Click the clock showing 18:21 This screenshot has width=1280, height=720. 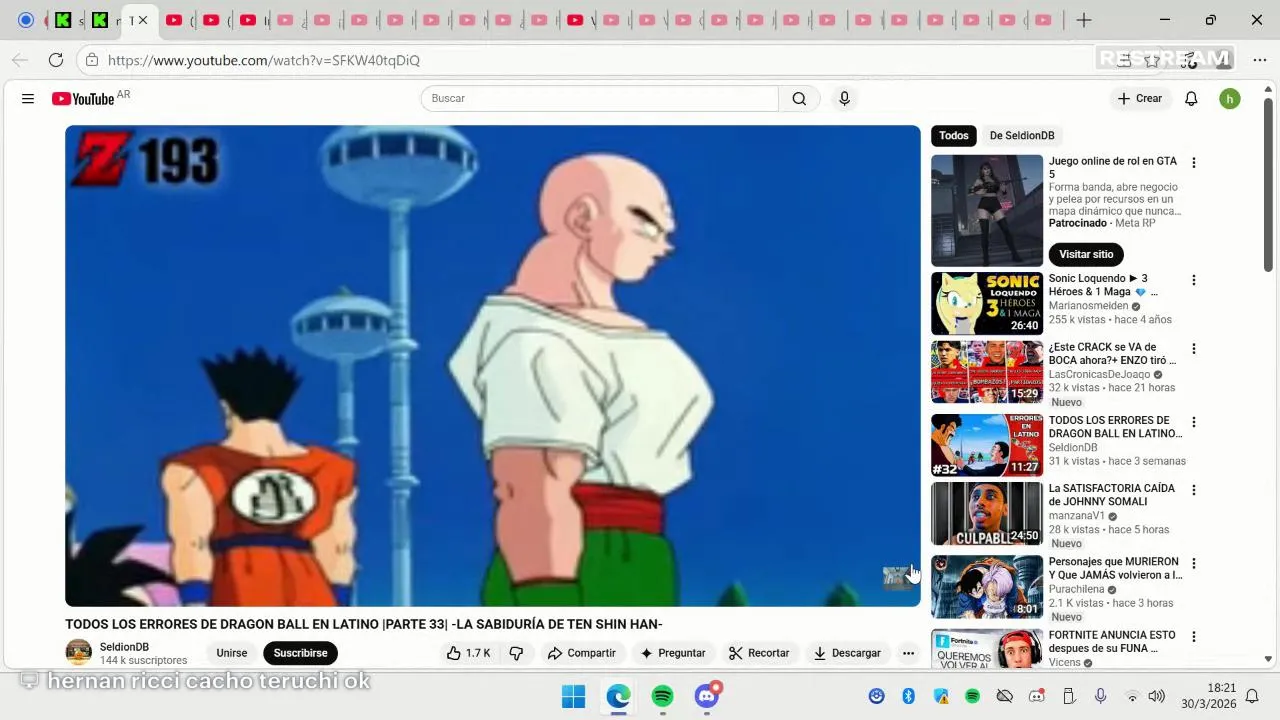[x=1222, y=688]
